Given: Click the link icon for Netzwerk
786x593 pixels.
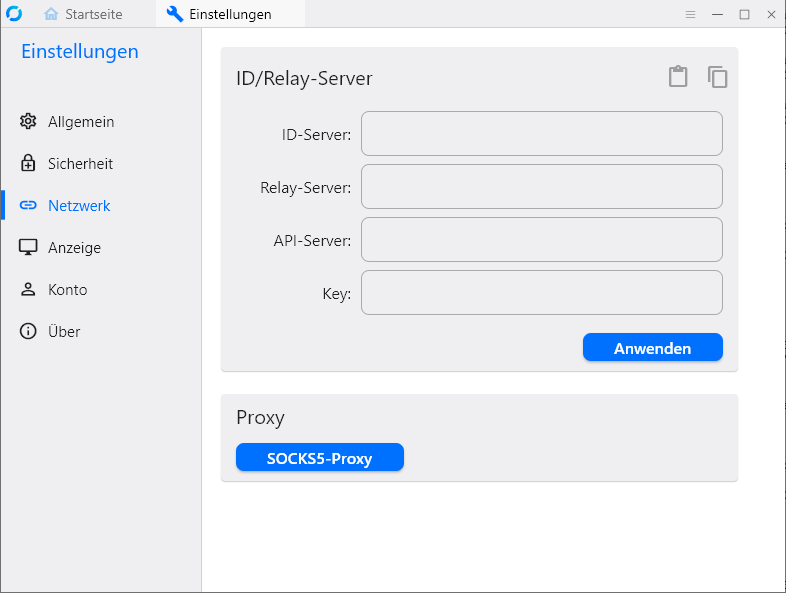Looking at the screenshot, I should [x=28, y=206].
